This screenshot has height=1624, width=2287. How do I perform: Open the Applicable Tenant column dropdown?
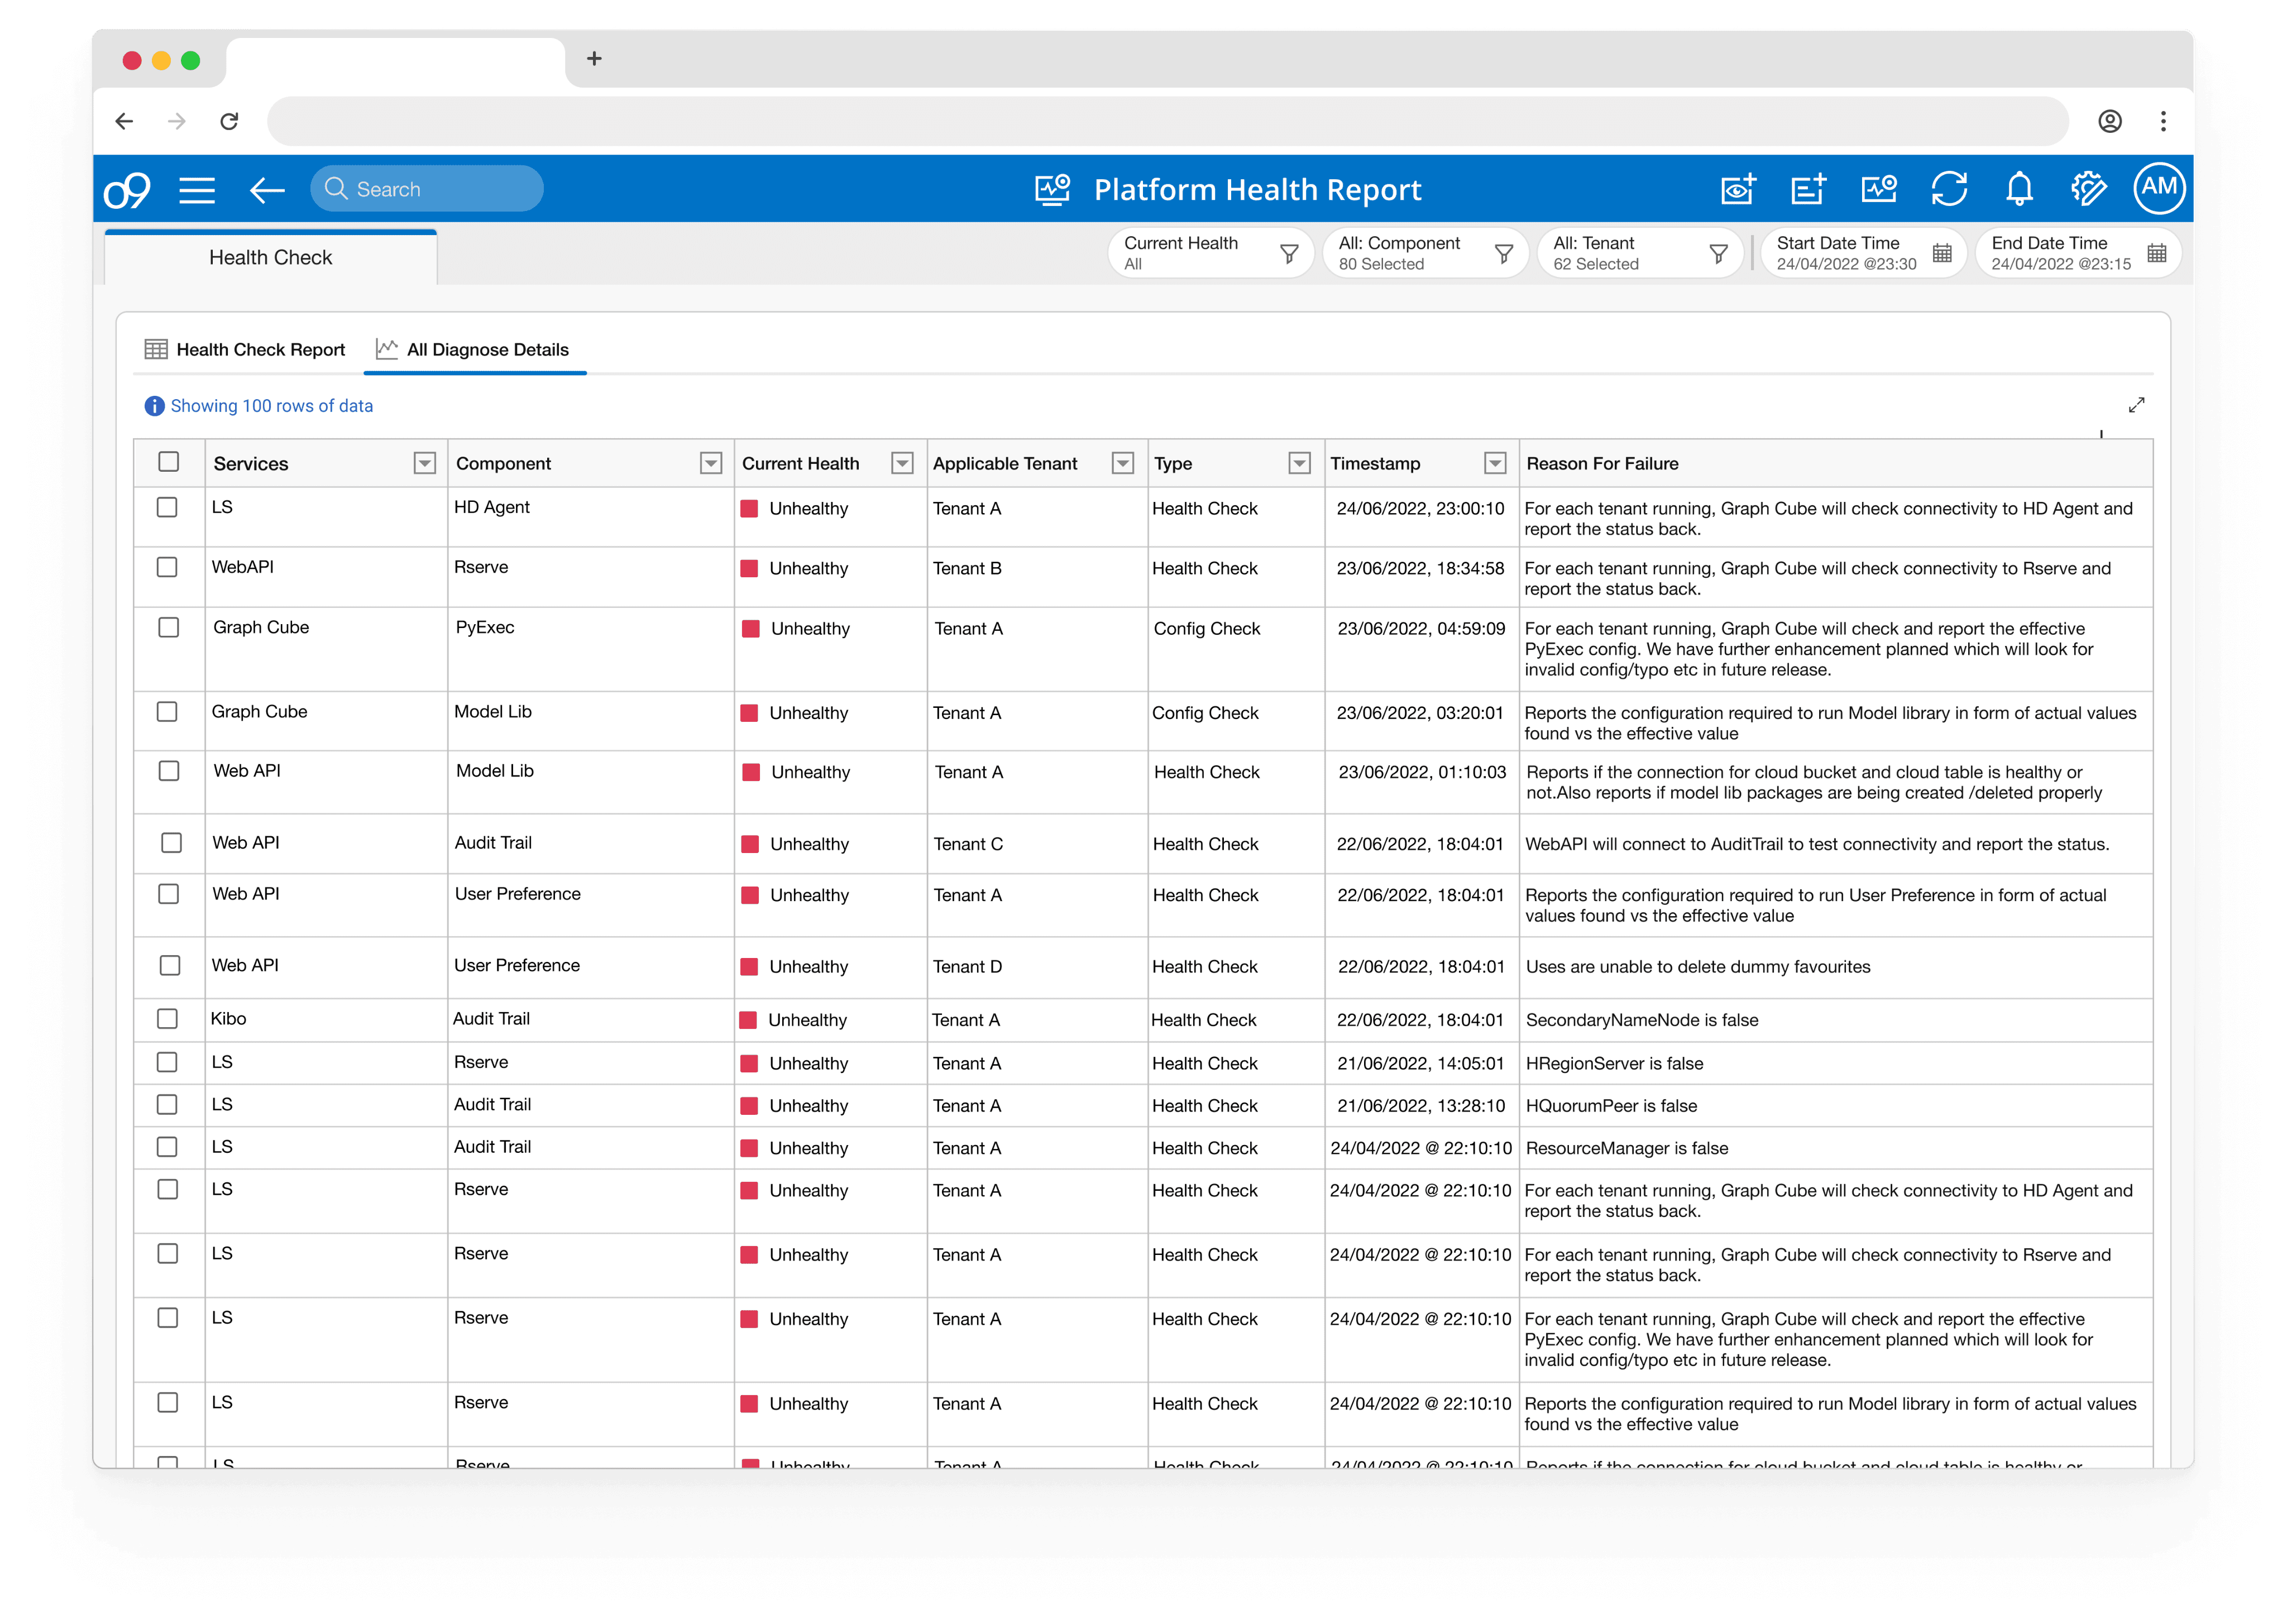[1123, 463]
